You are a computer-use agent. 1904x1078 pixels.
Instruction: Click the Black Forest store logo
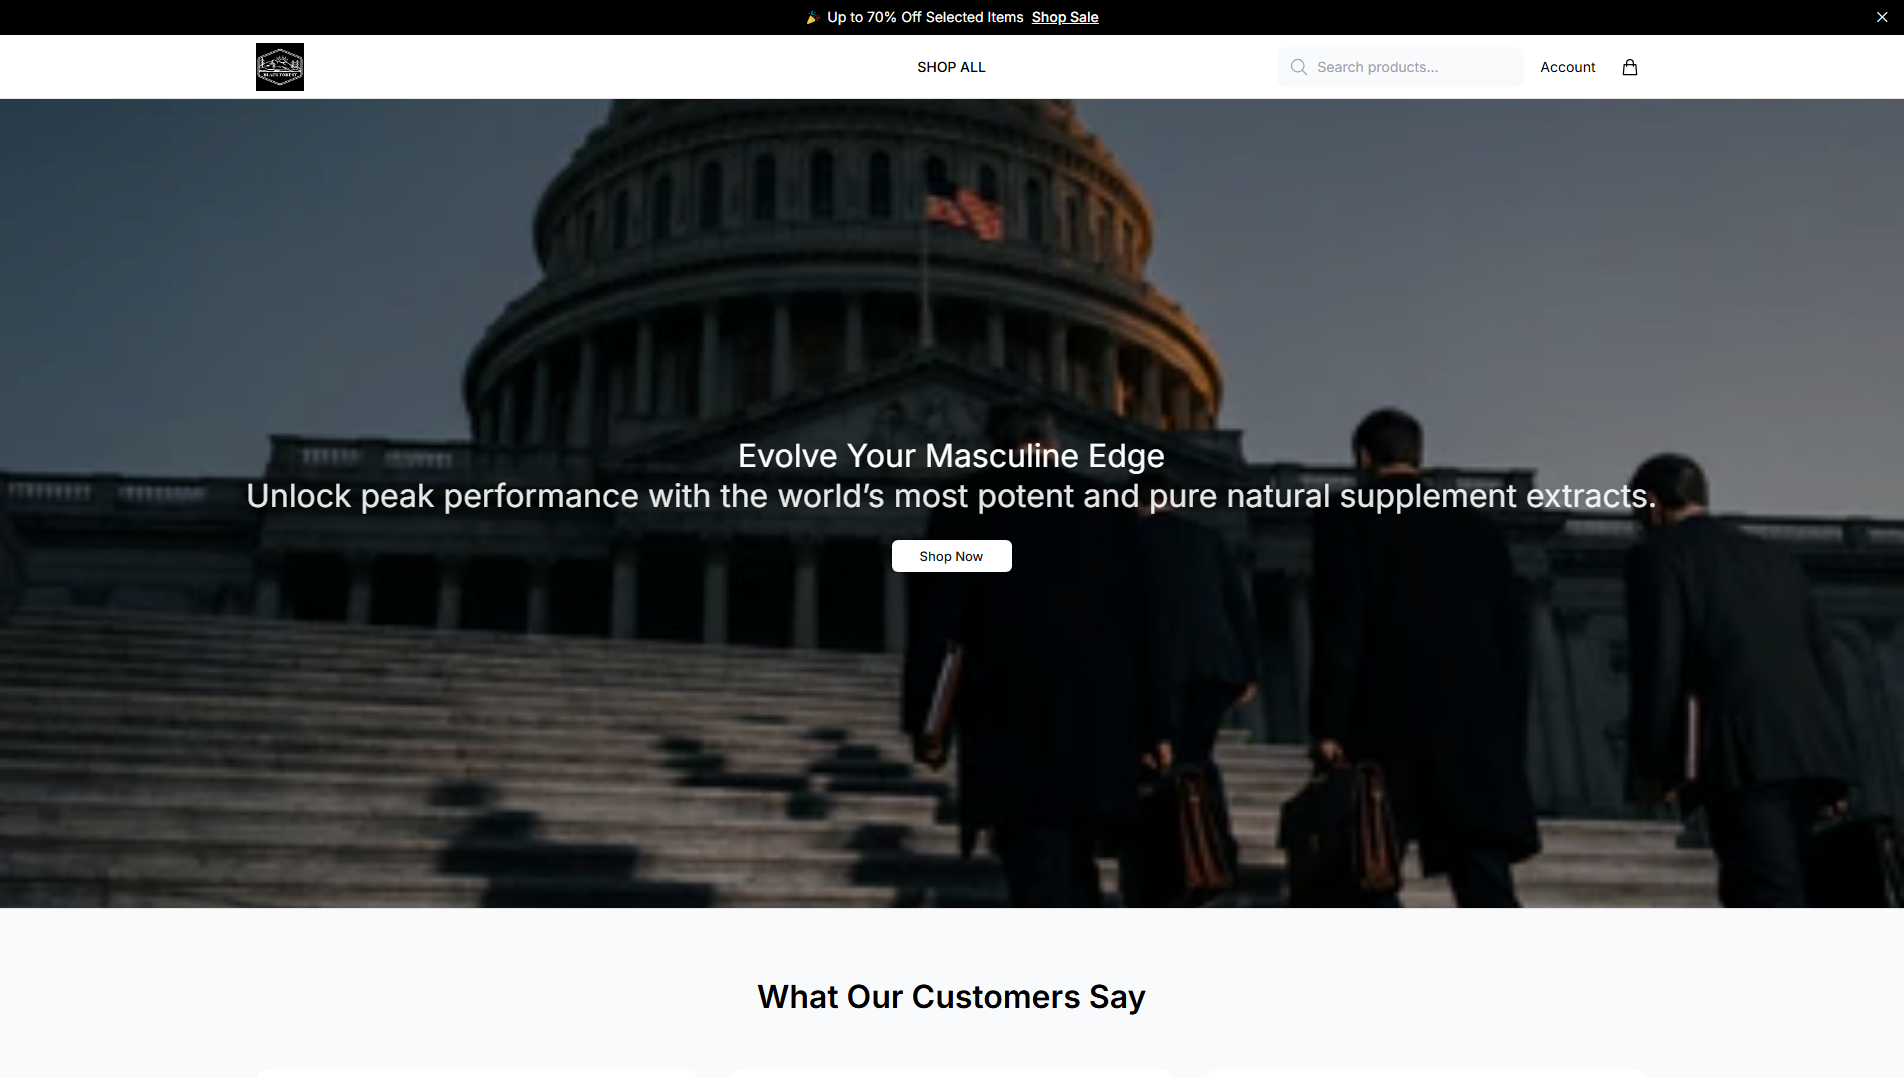280,67
